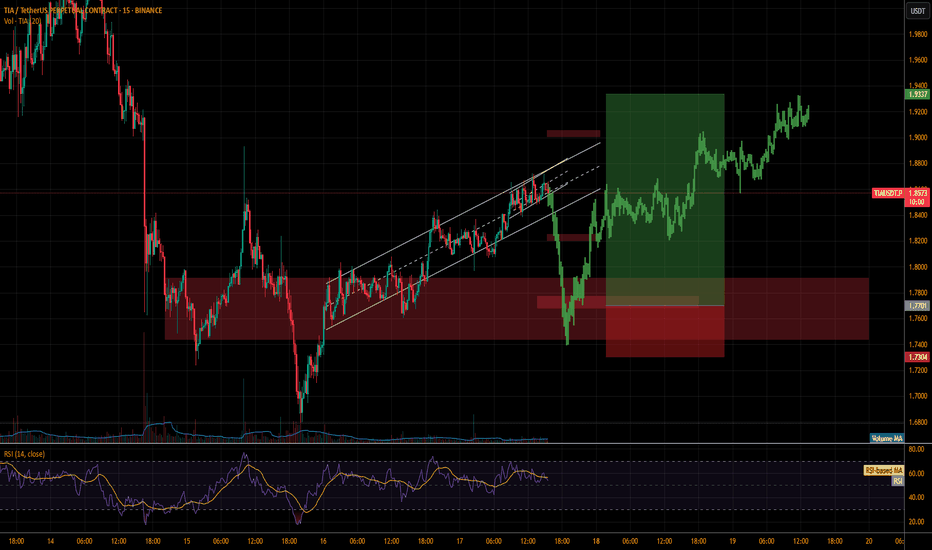Click the 1.8200 price axis value
This screenshot has height=550, width=932.
coord(918,241)
